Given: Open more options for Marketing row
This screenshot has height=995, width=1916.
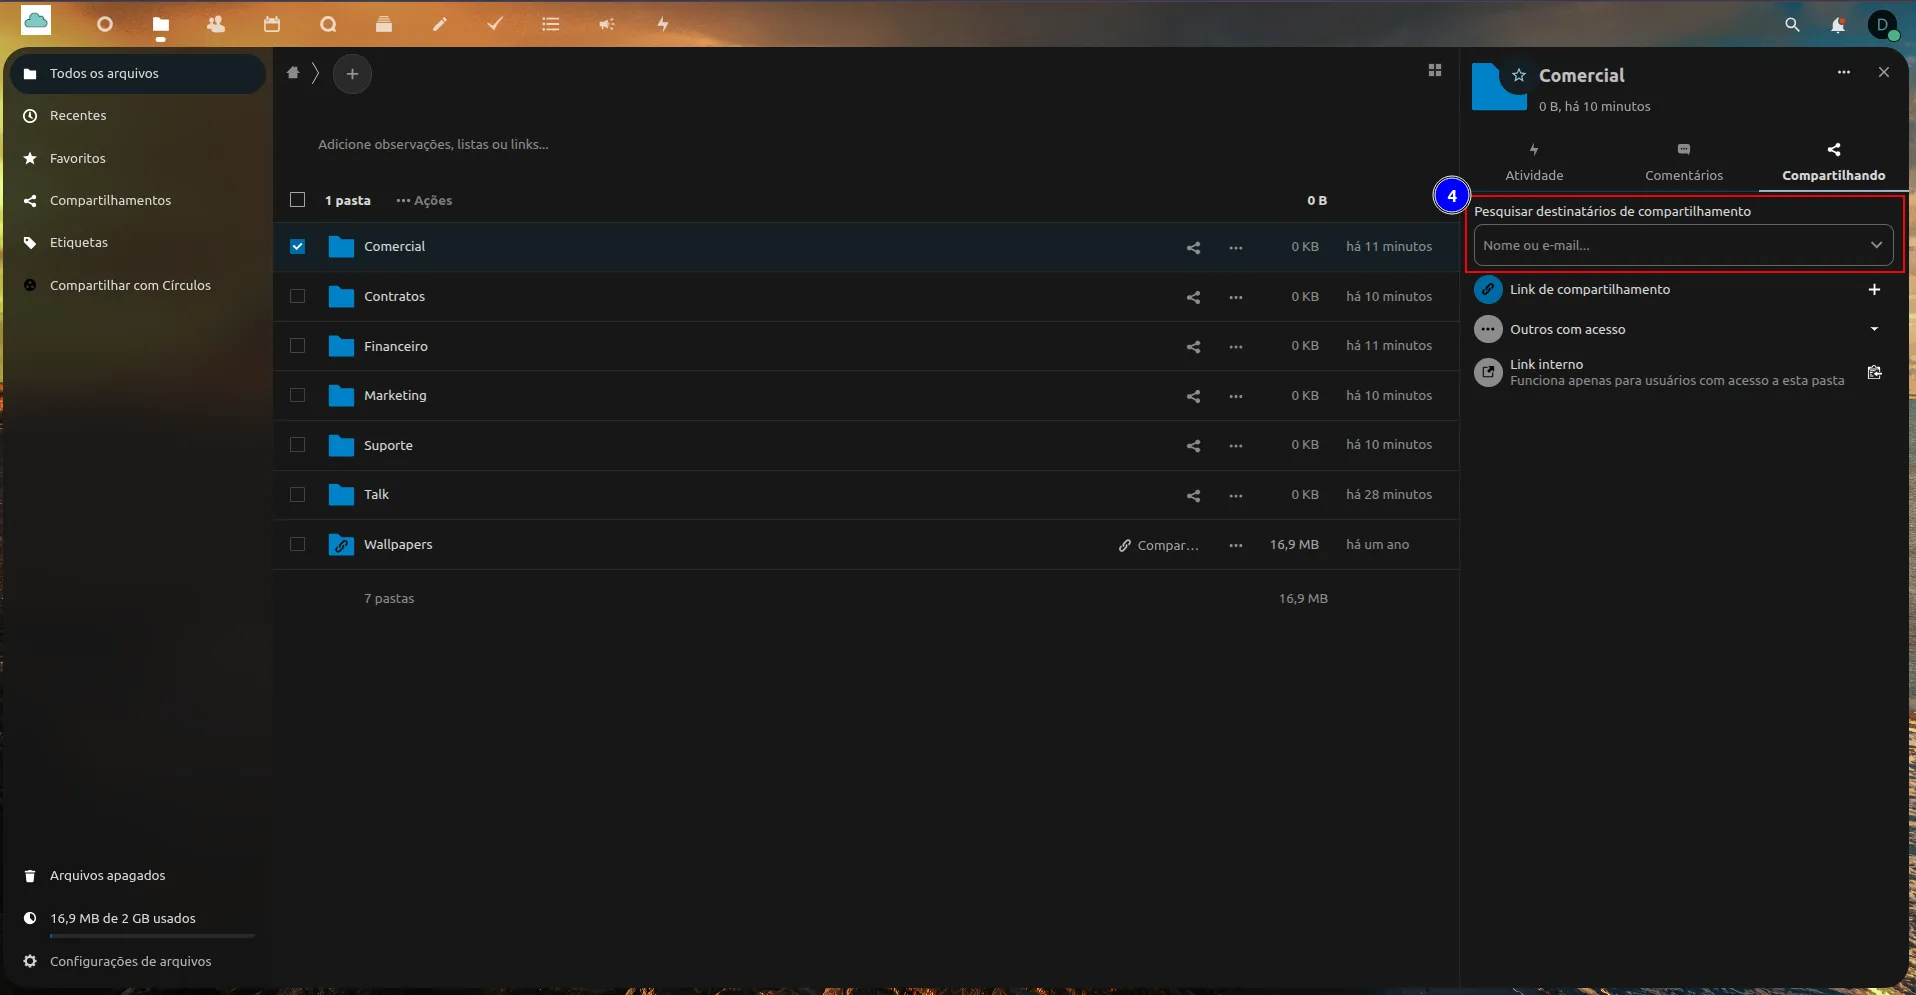Looking at the screenshot, I should 1236,396.
